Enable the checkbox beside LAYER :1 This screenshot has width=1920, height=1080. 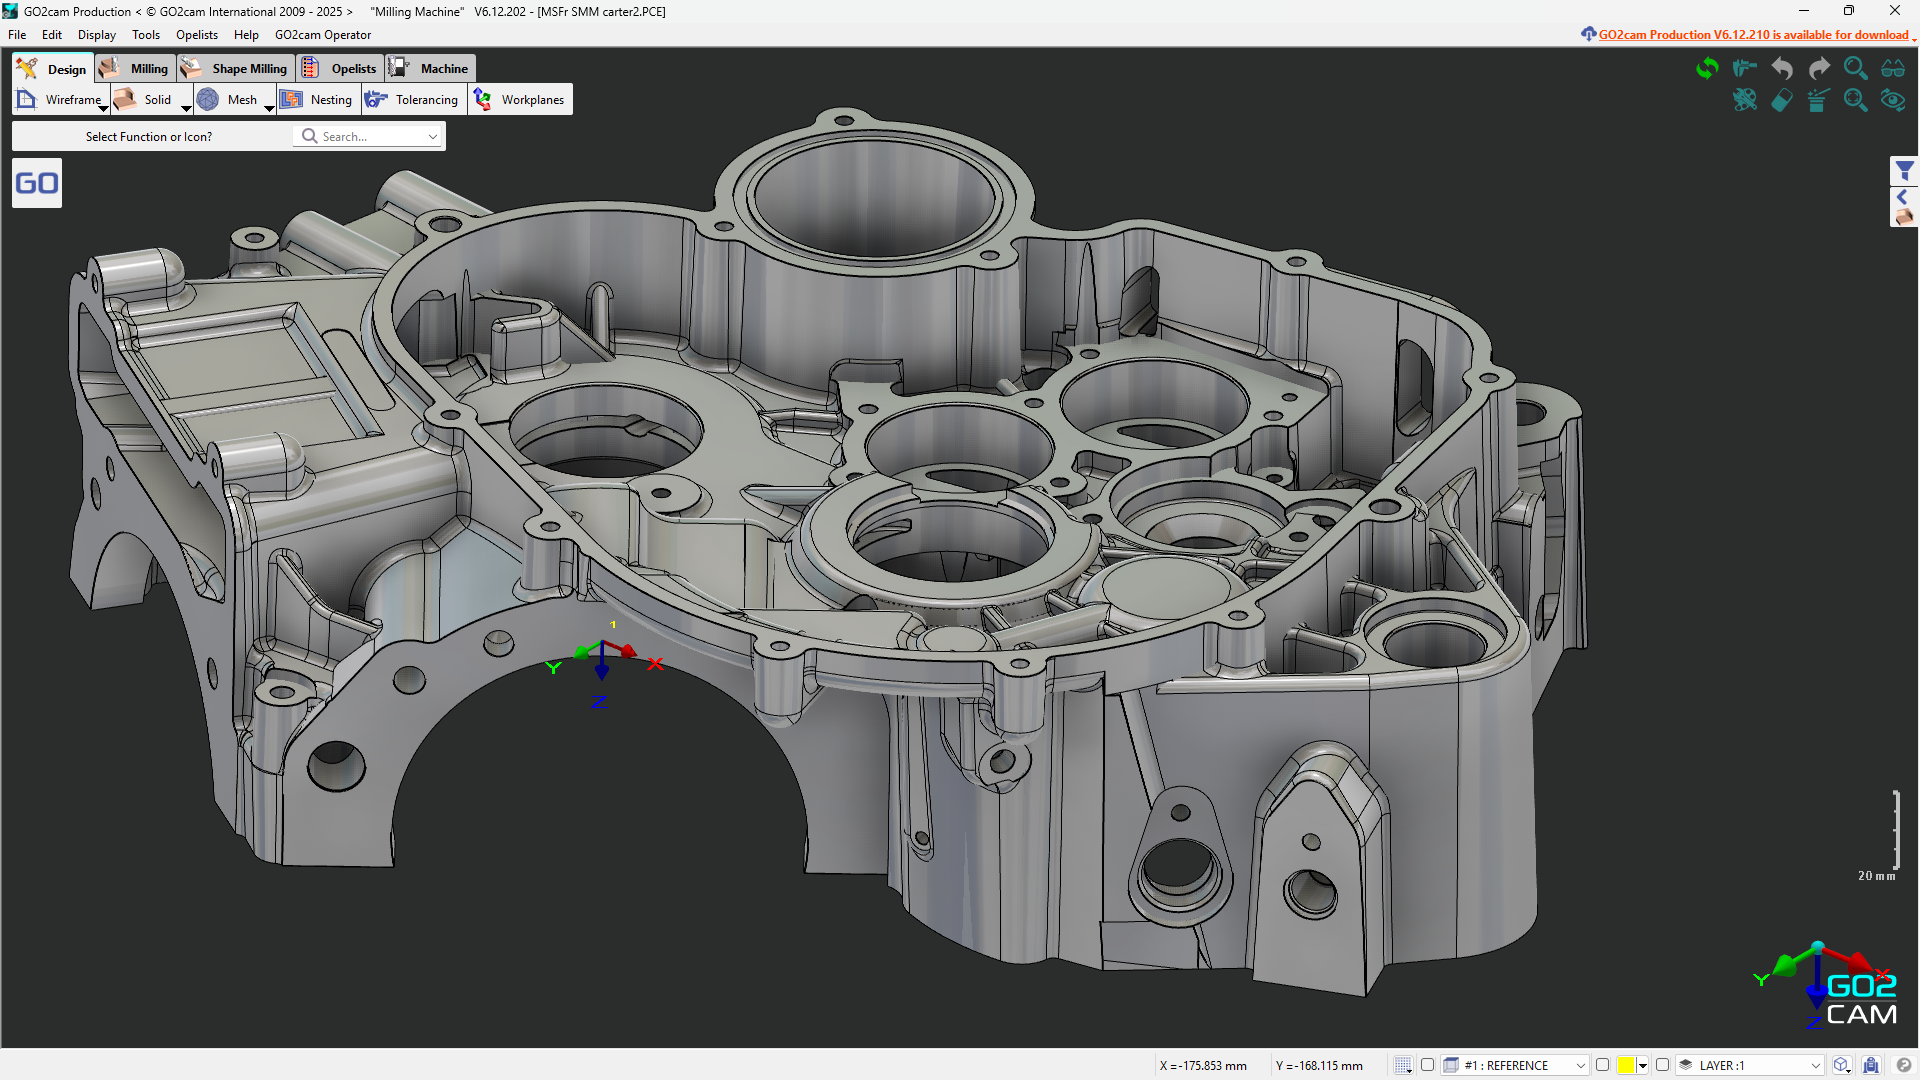click(1663, 1065)
